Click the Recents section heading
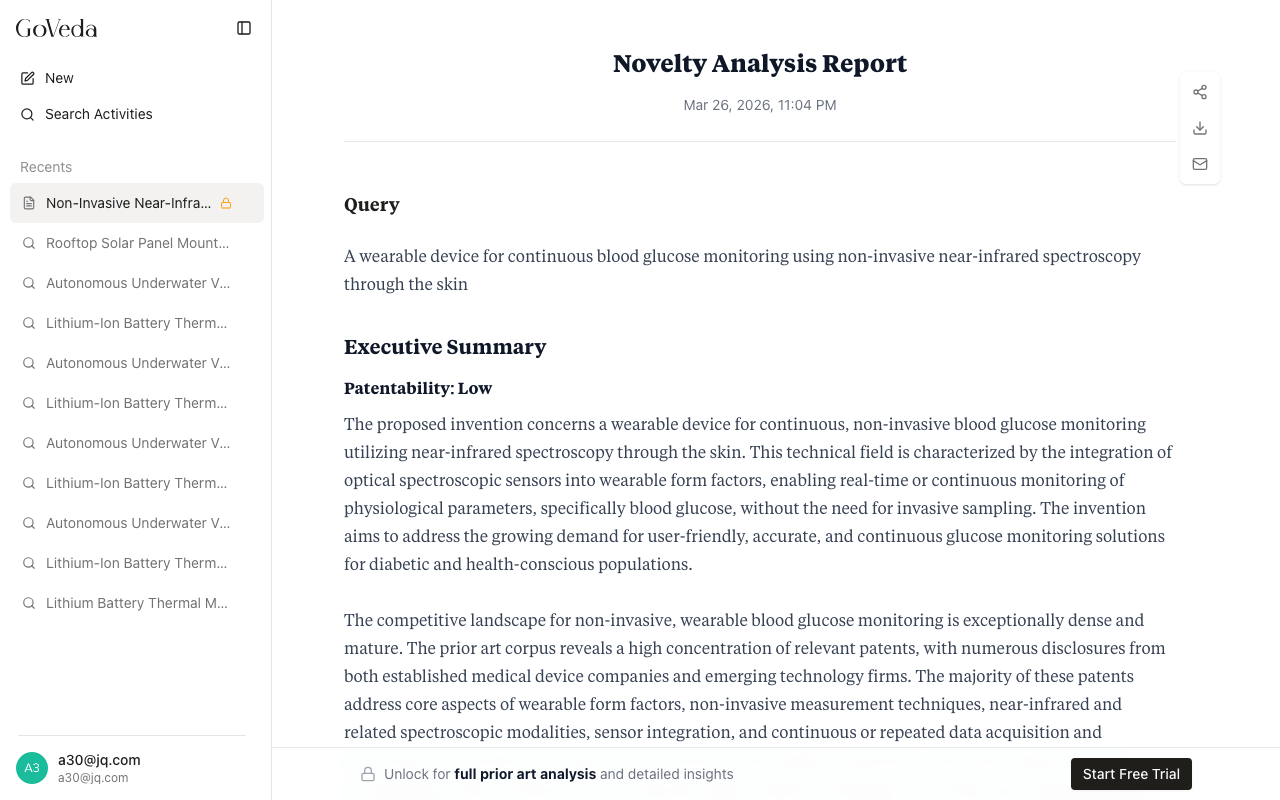The width and height of the screenshot is (1280, 800). click(46, 167)
